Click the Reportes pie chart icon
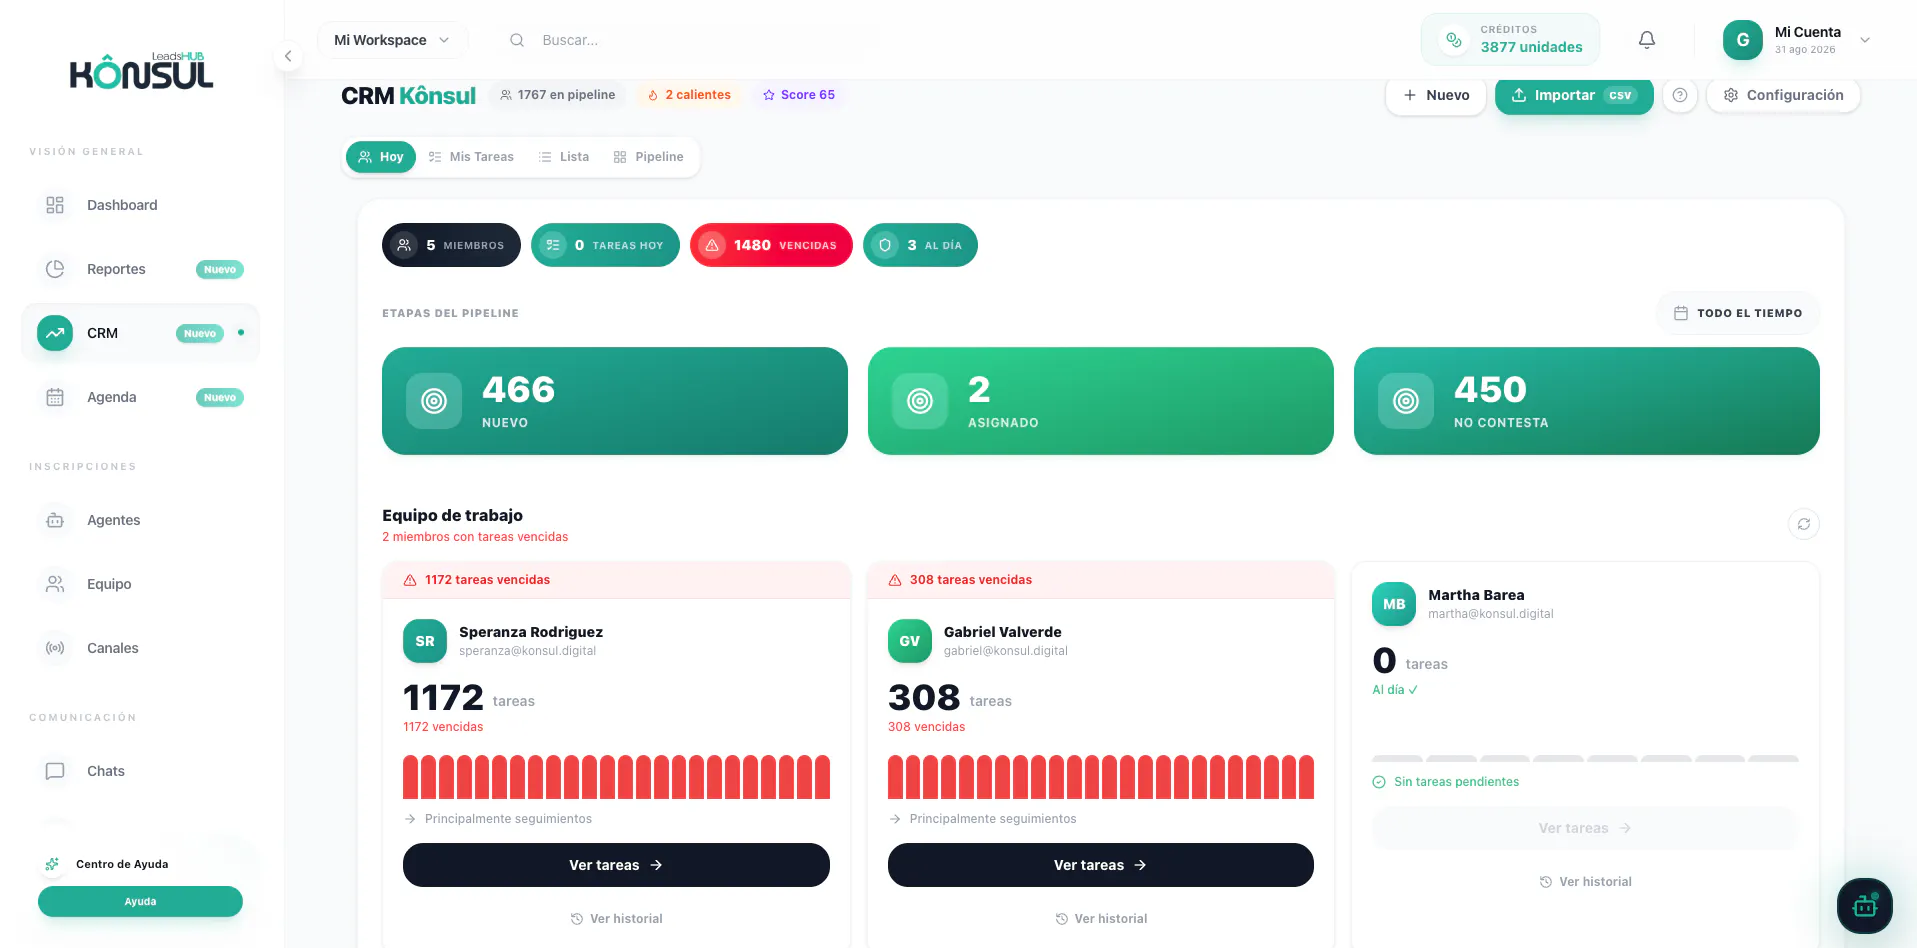Viewport: 1917px width, 948px height. pyautogui.click(x=55, y=269)
